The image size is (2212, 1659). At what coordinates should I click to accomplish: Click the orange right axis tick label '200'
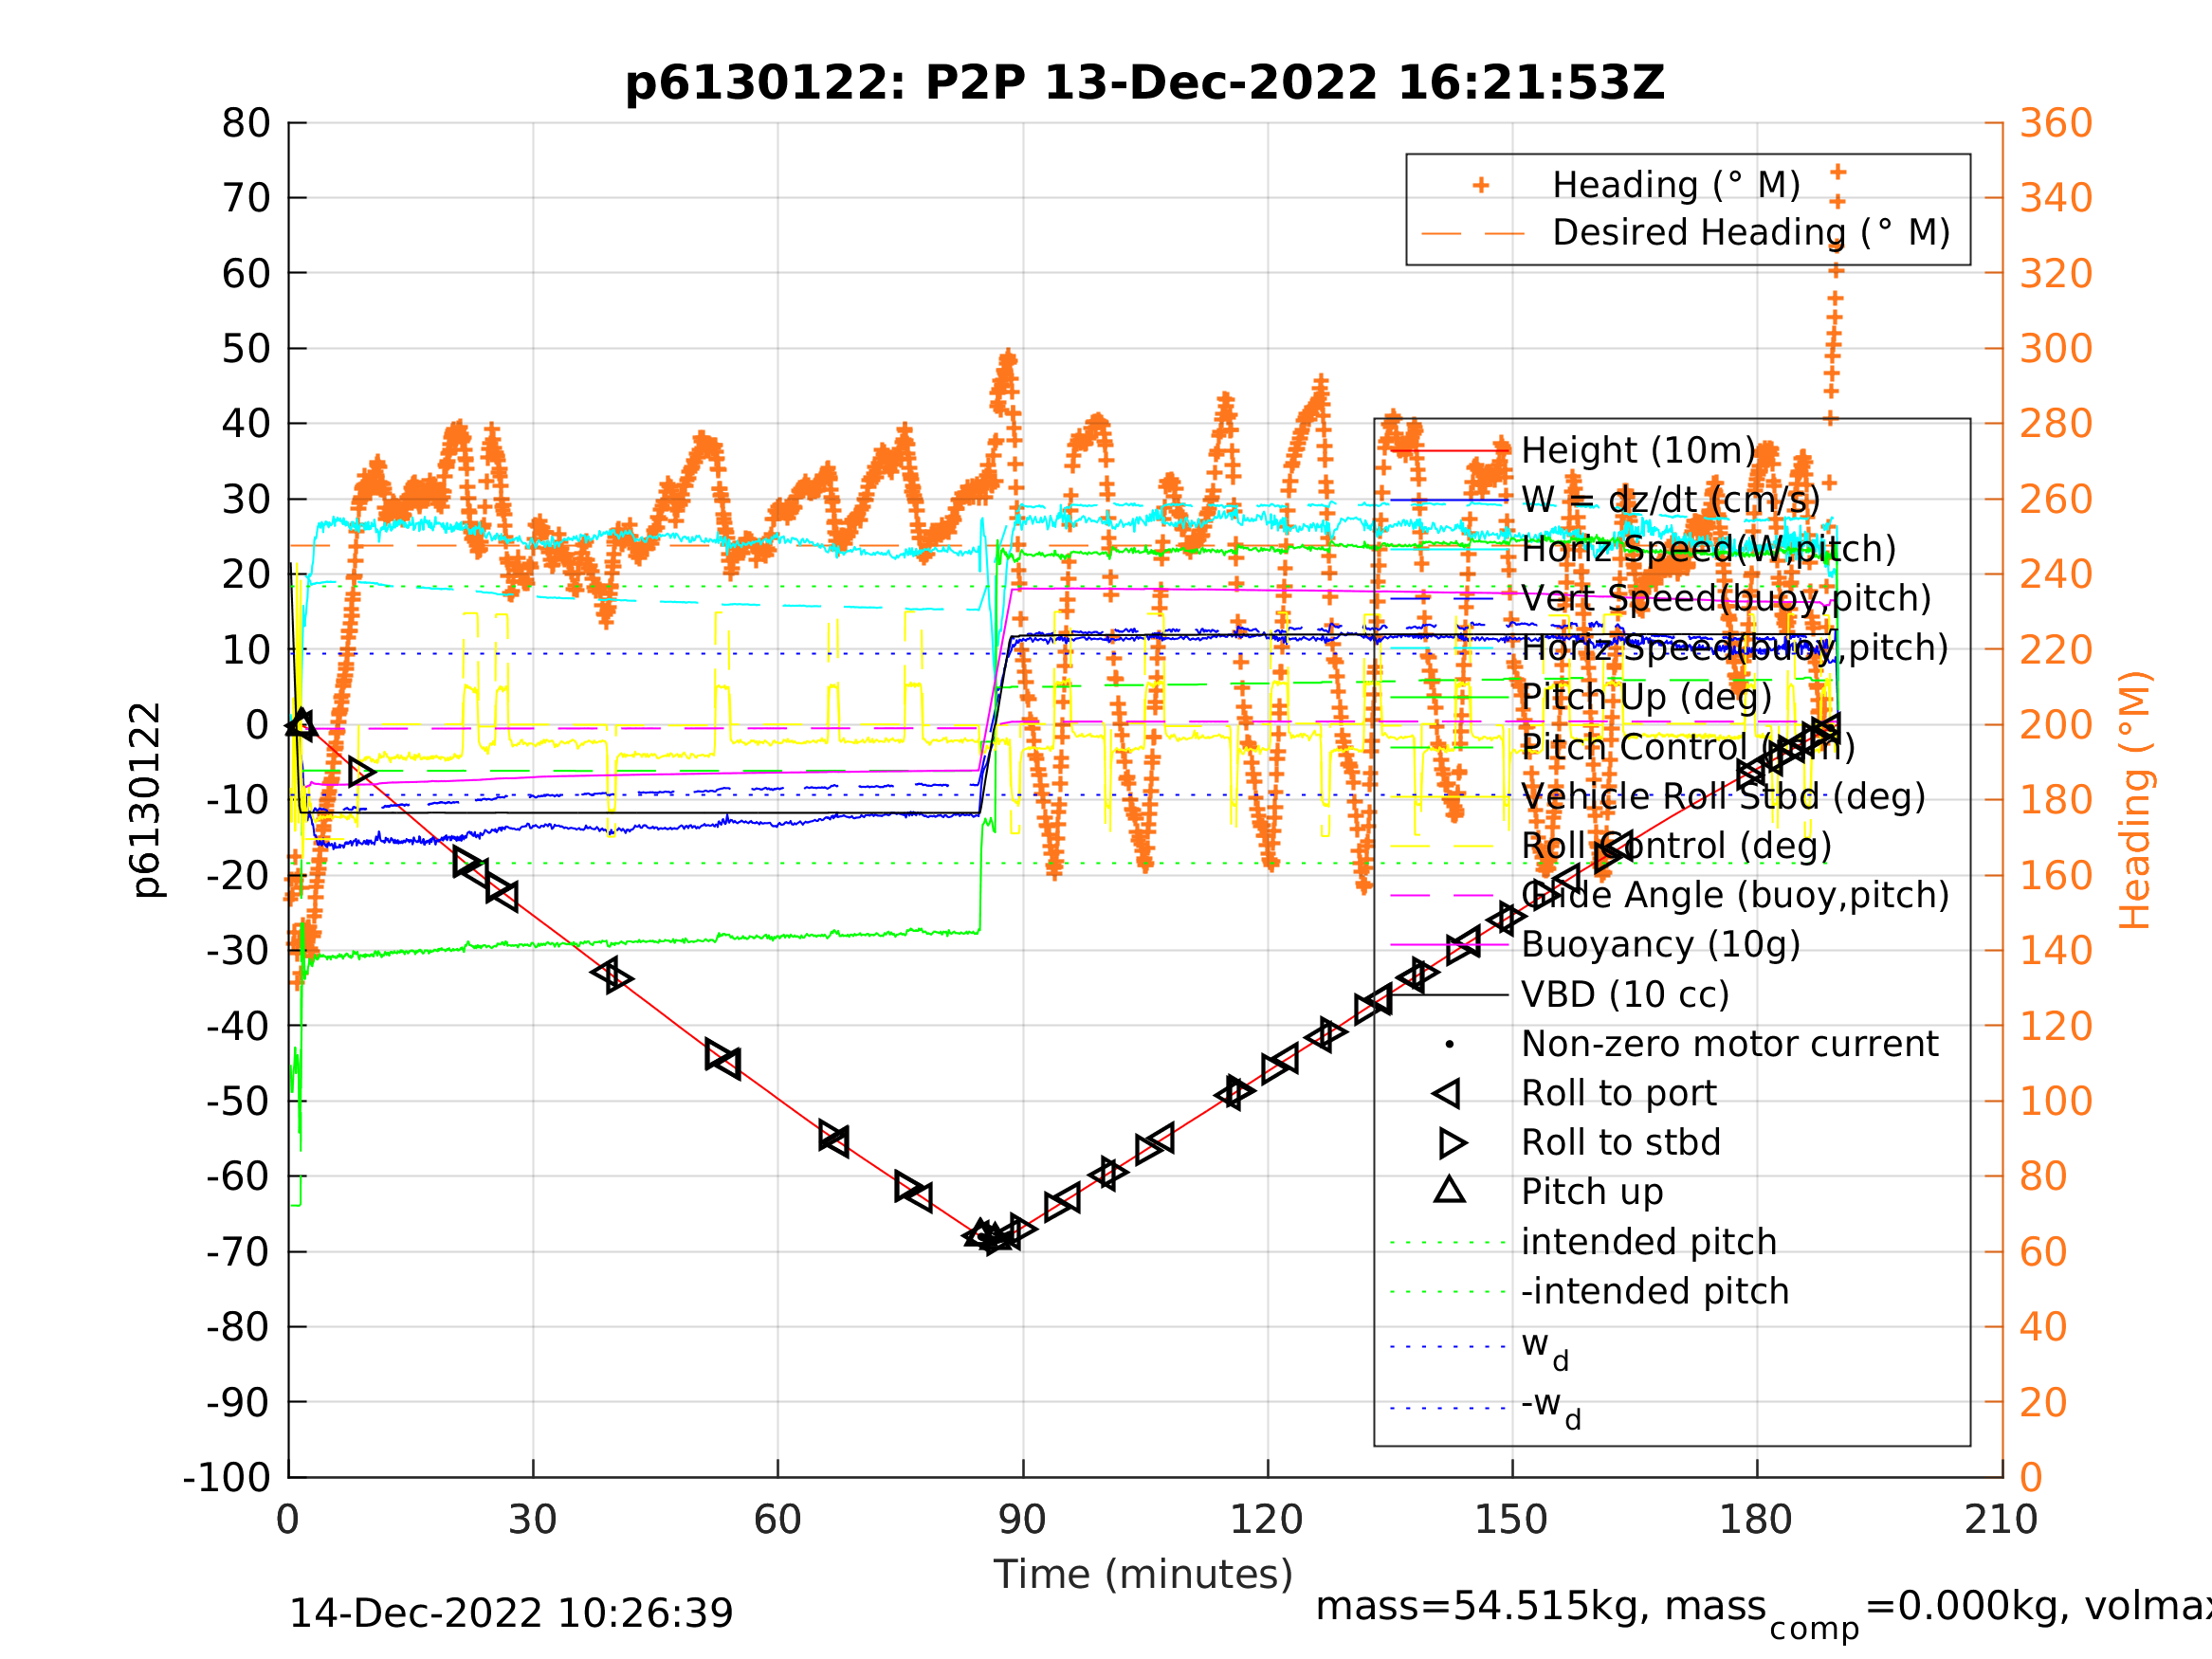click(2056, 725)
